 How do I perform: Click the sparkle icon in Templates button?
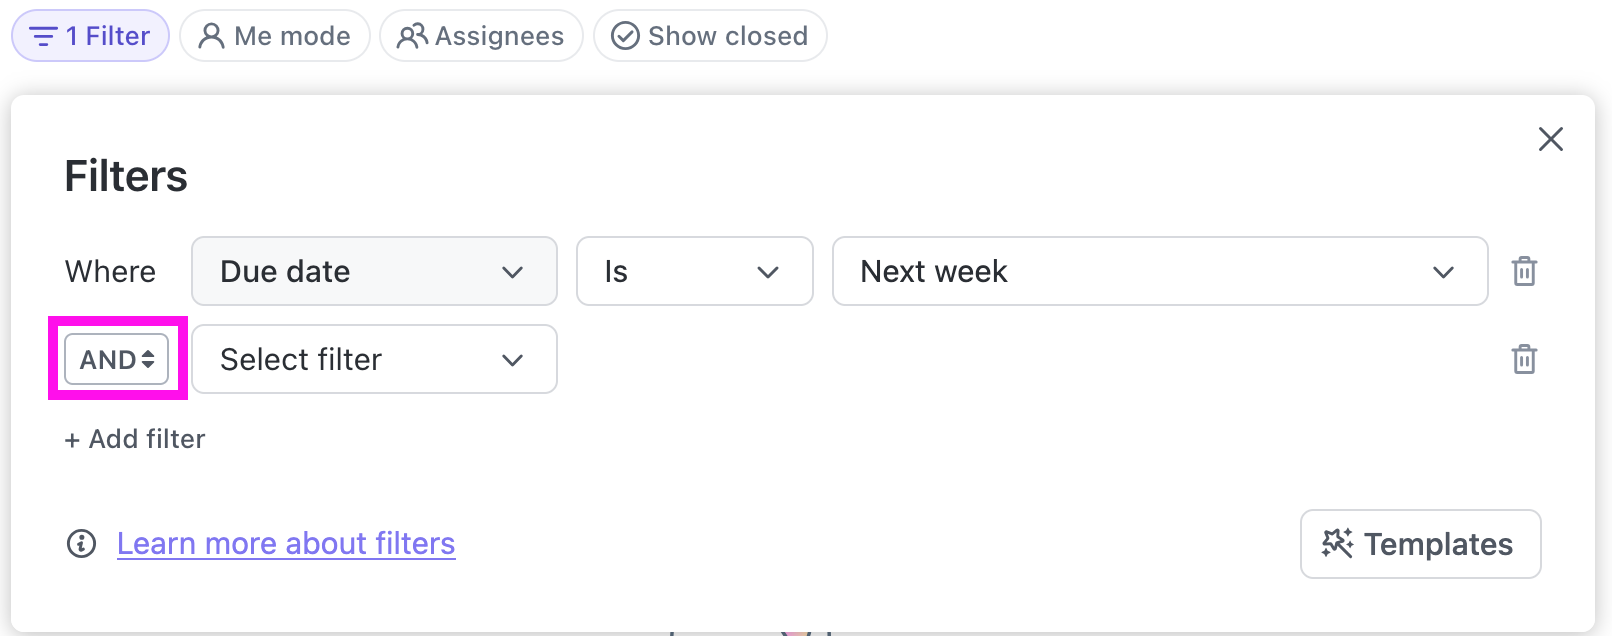[x=1337, y=543]
